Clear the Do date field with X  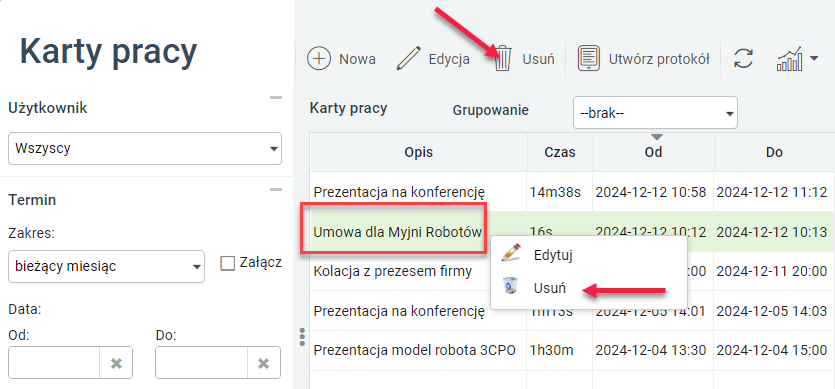click(x=263, y=363)
